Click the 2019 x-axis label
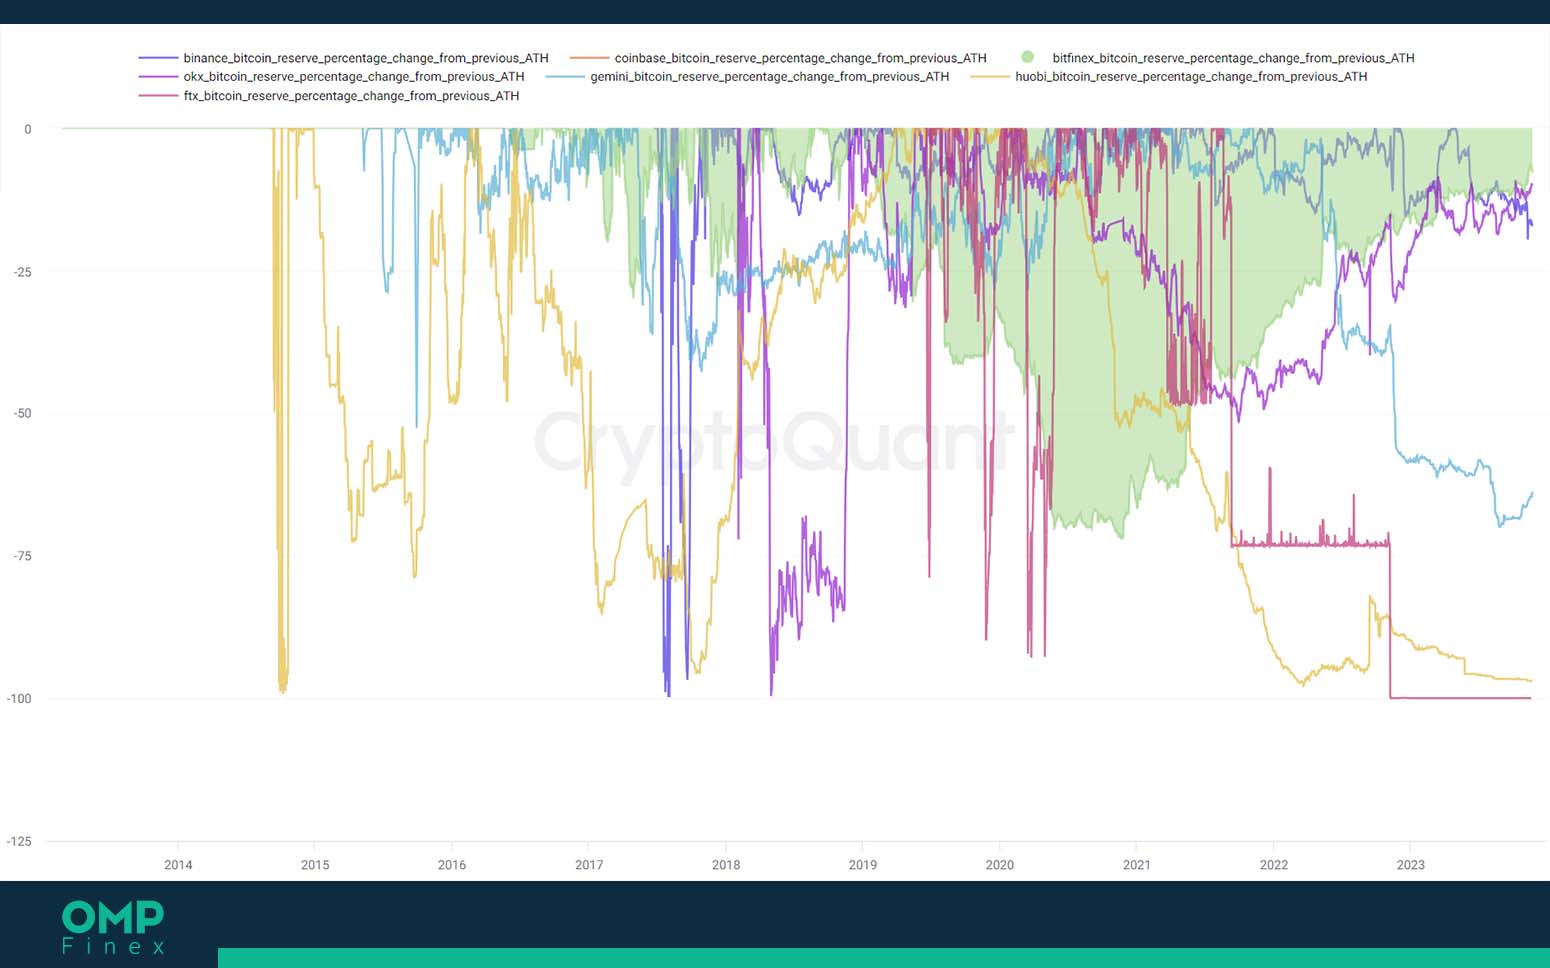This screenshot has width=1550, height=968. coord(863,865)
